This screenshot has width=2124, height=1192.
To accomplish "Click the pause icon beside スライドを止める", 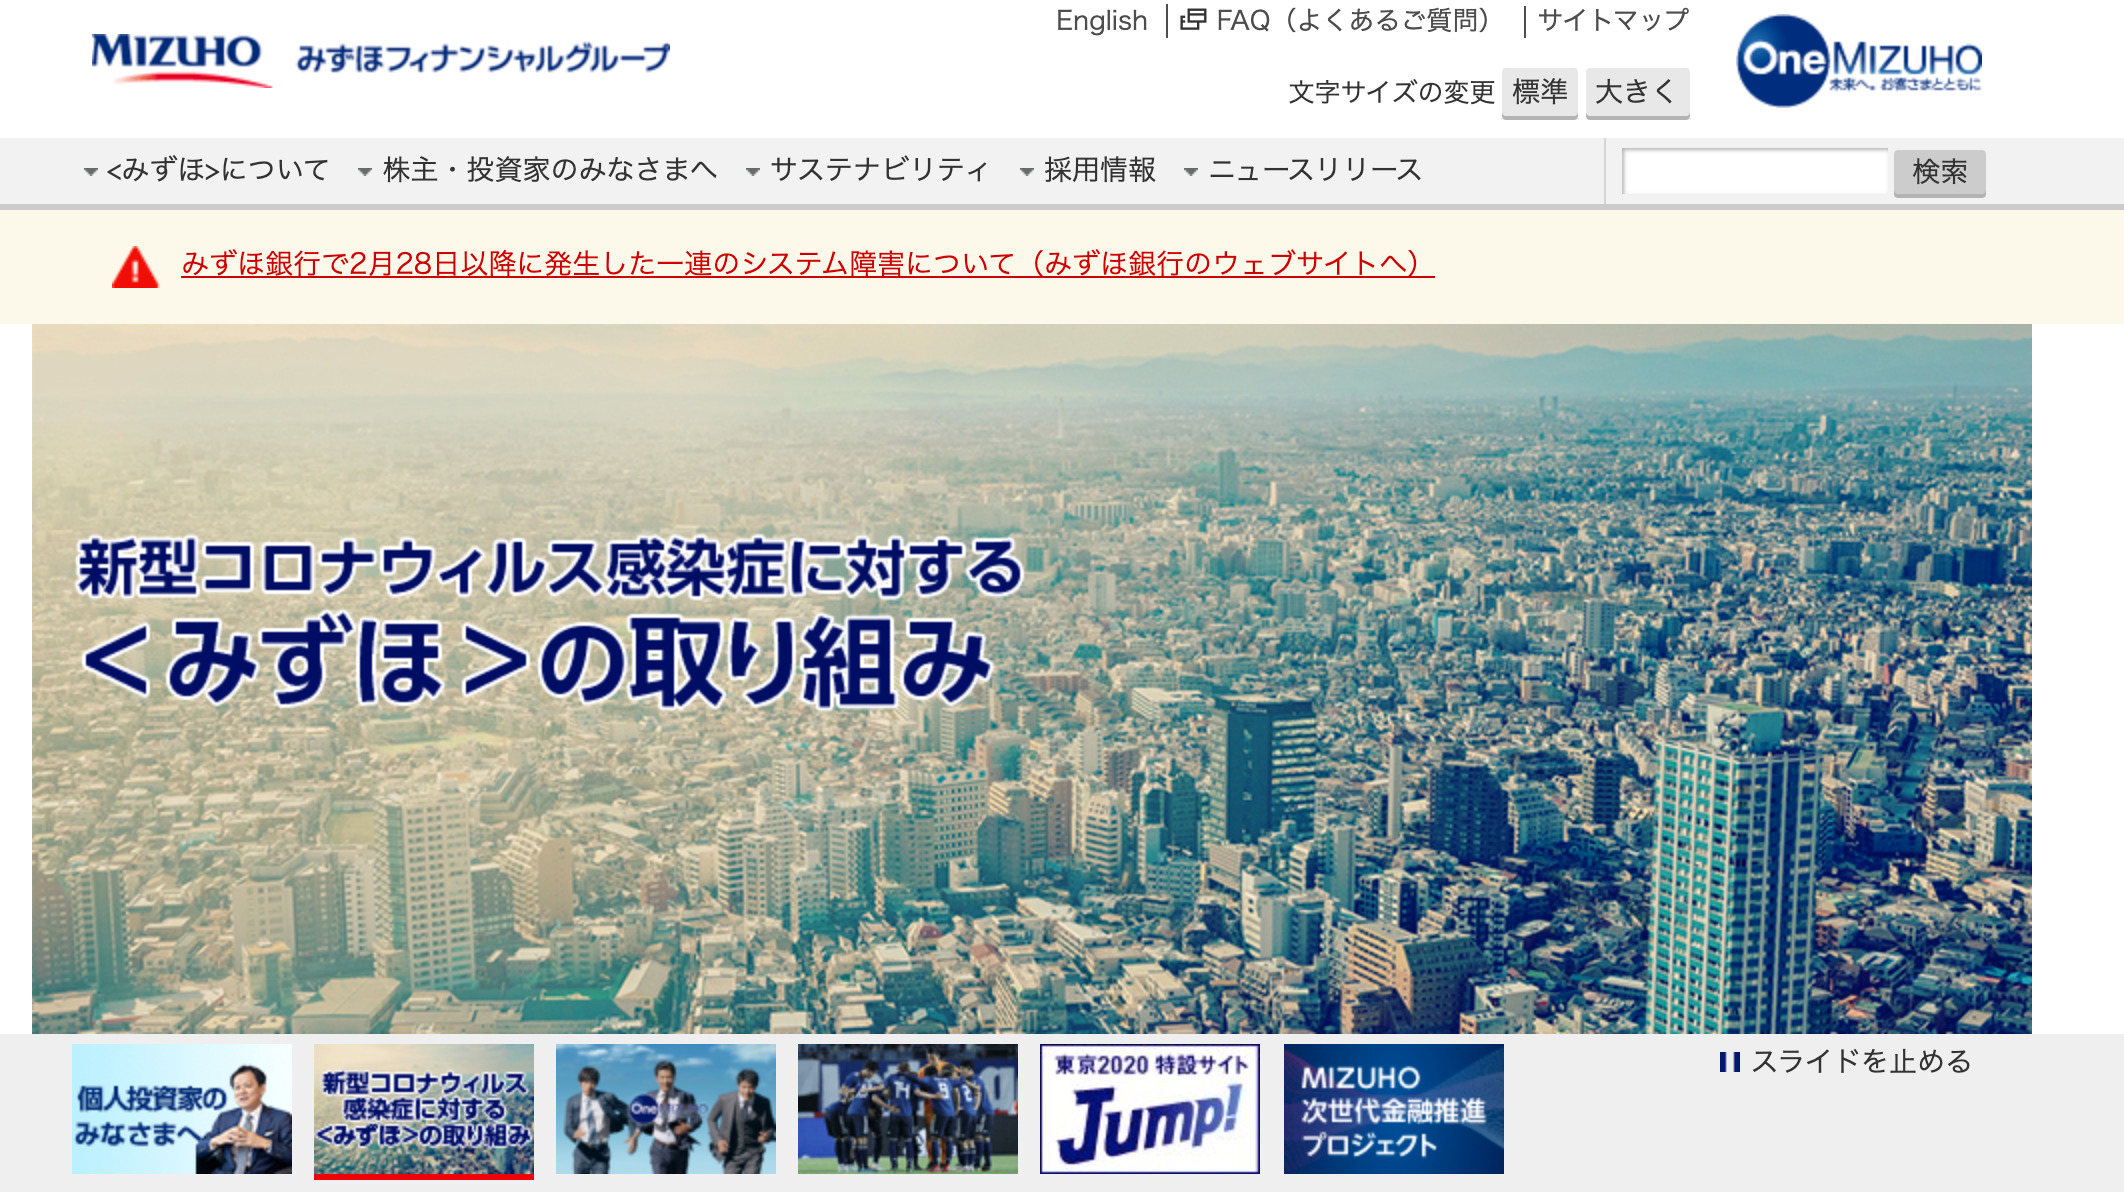I will coord(1729,1062).
